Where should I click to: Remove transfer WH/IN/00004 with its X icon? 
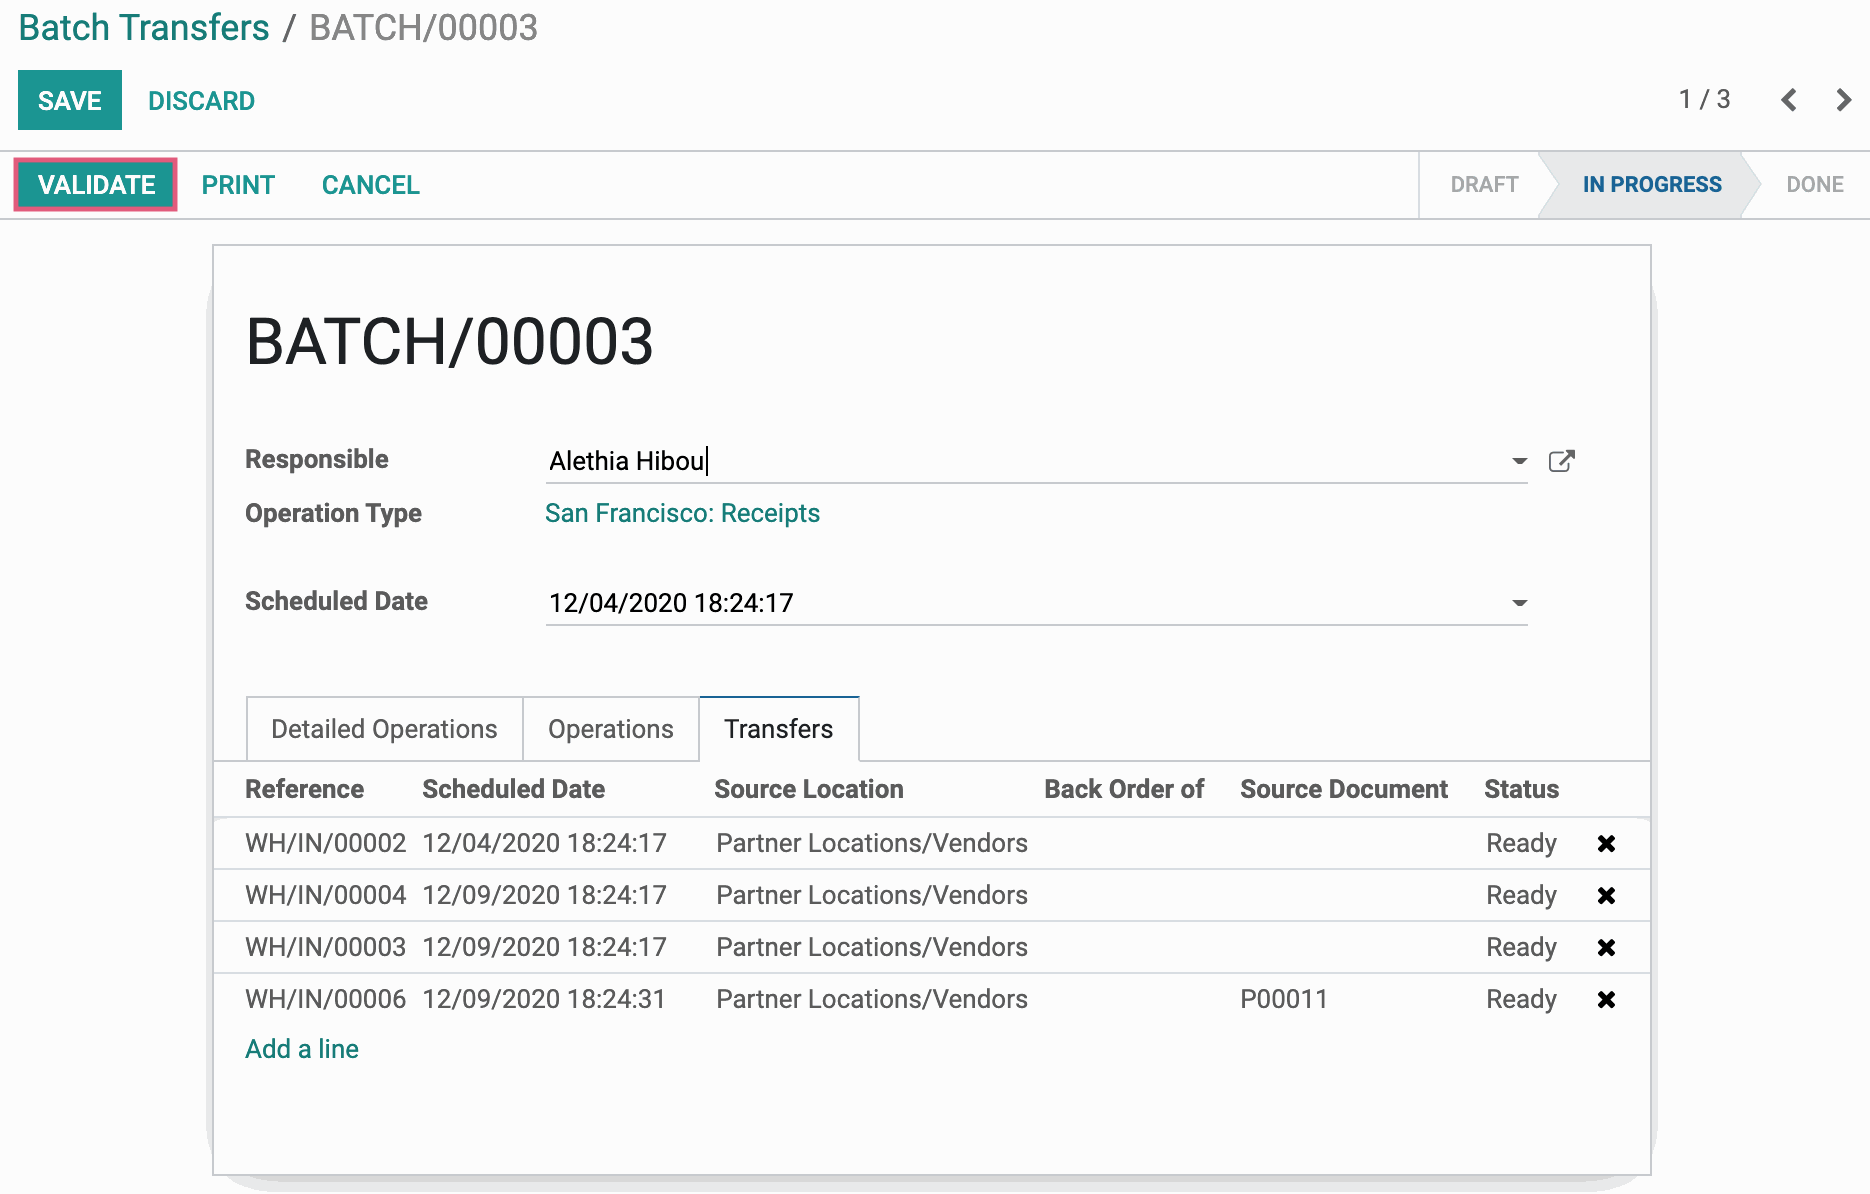(x=1606, y=896)
